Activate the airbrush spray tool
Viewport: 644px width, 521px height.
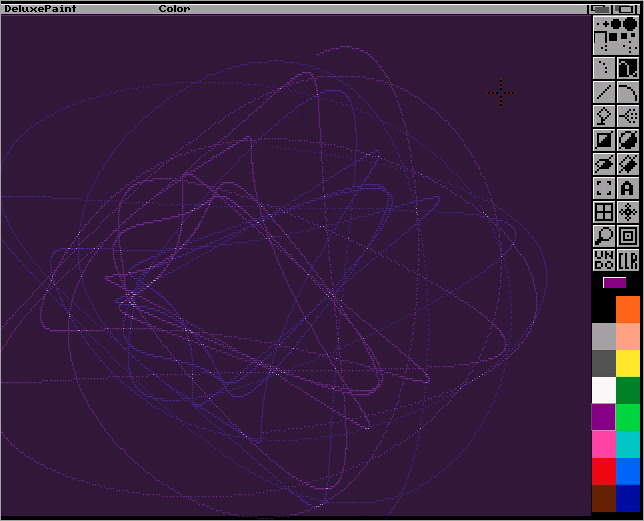pos(628,116)
